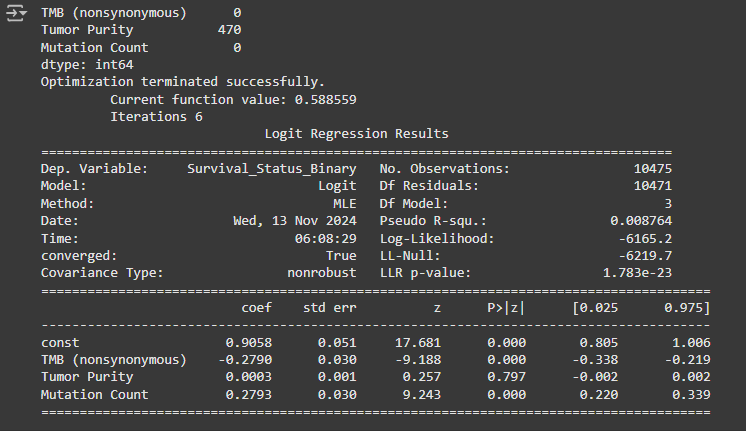Click the Tumor Purity missing count 470

[x=229, y=30]
